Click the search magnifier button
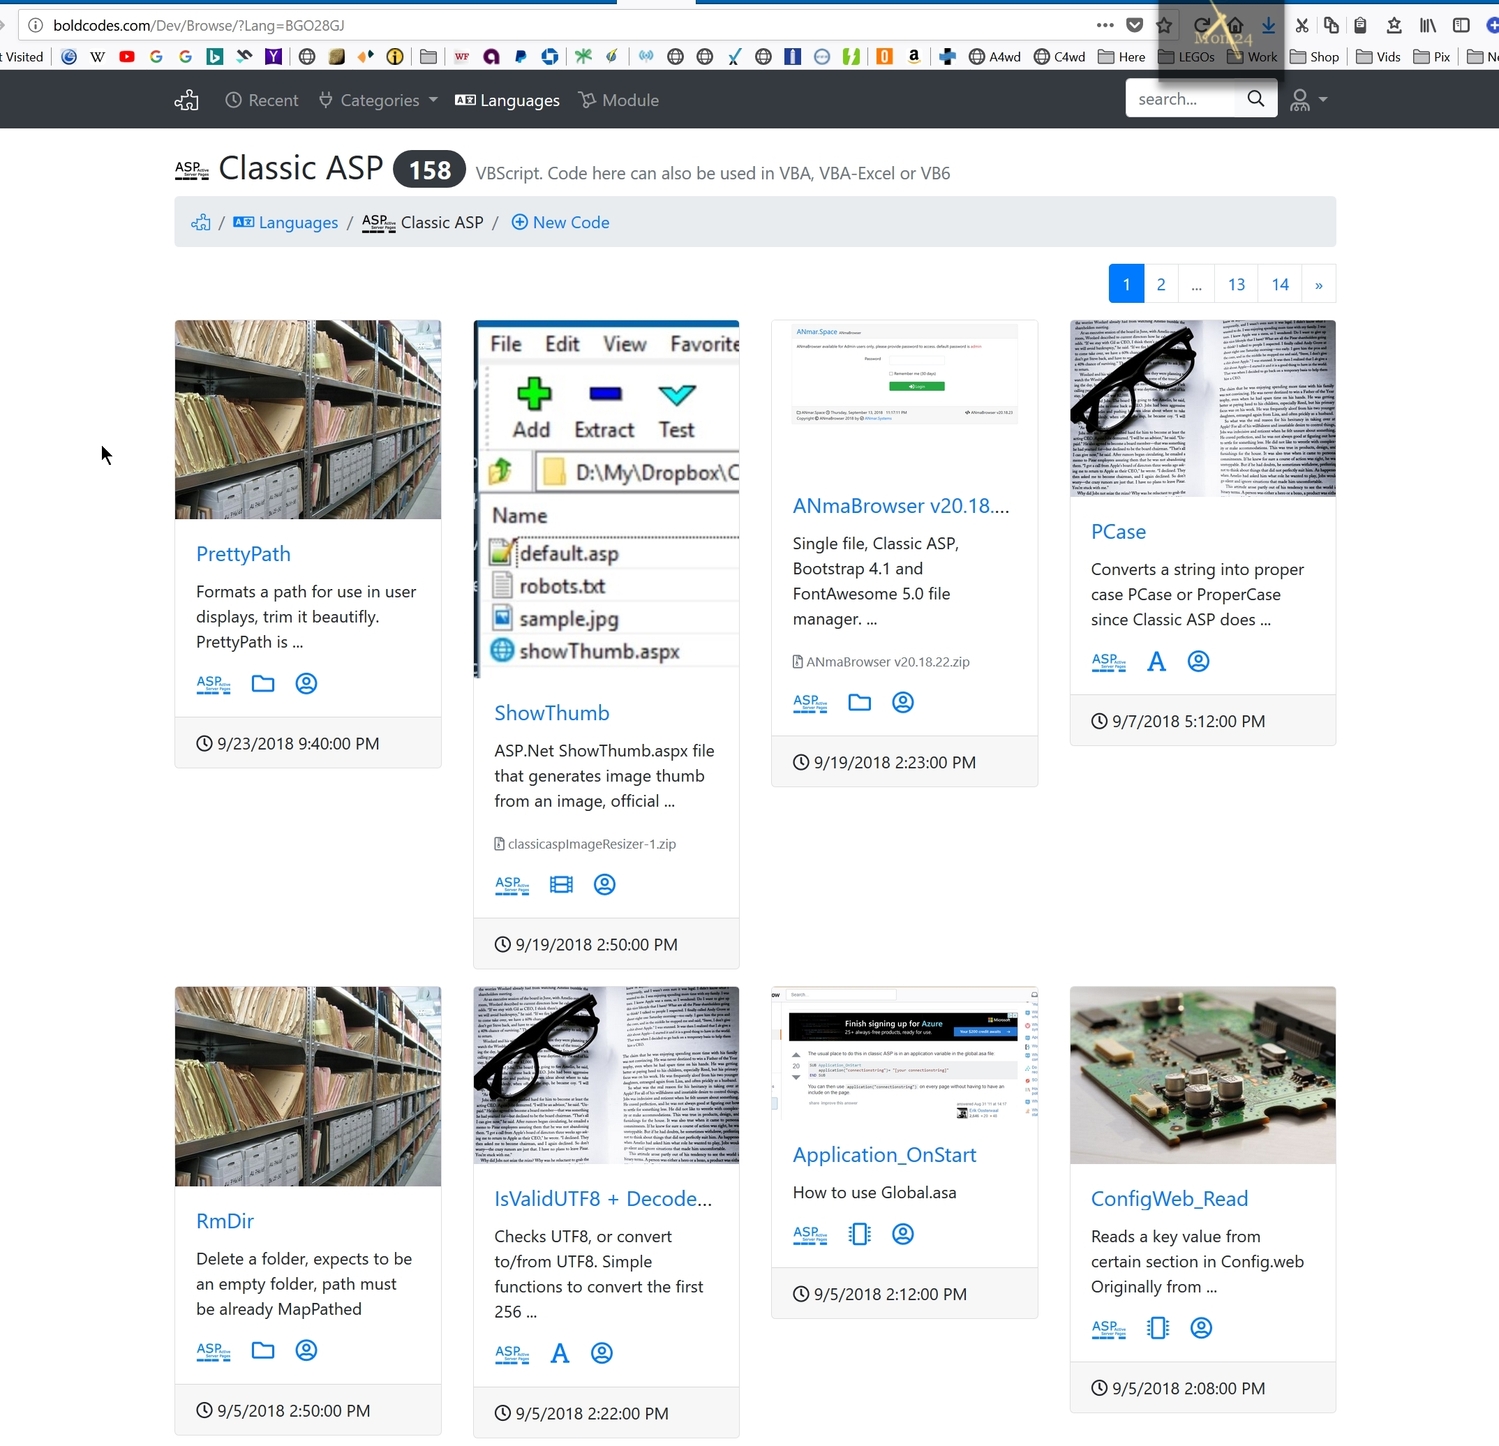Image resolution: width=1499 pixels, height=1446 pixels. 1256,99
